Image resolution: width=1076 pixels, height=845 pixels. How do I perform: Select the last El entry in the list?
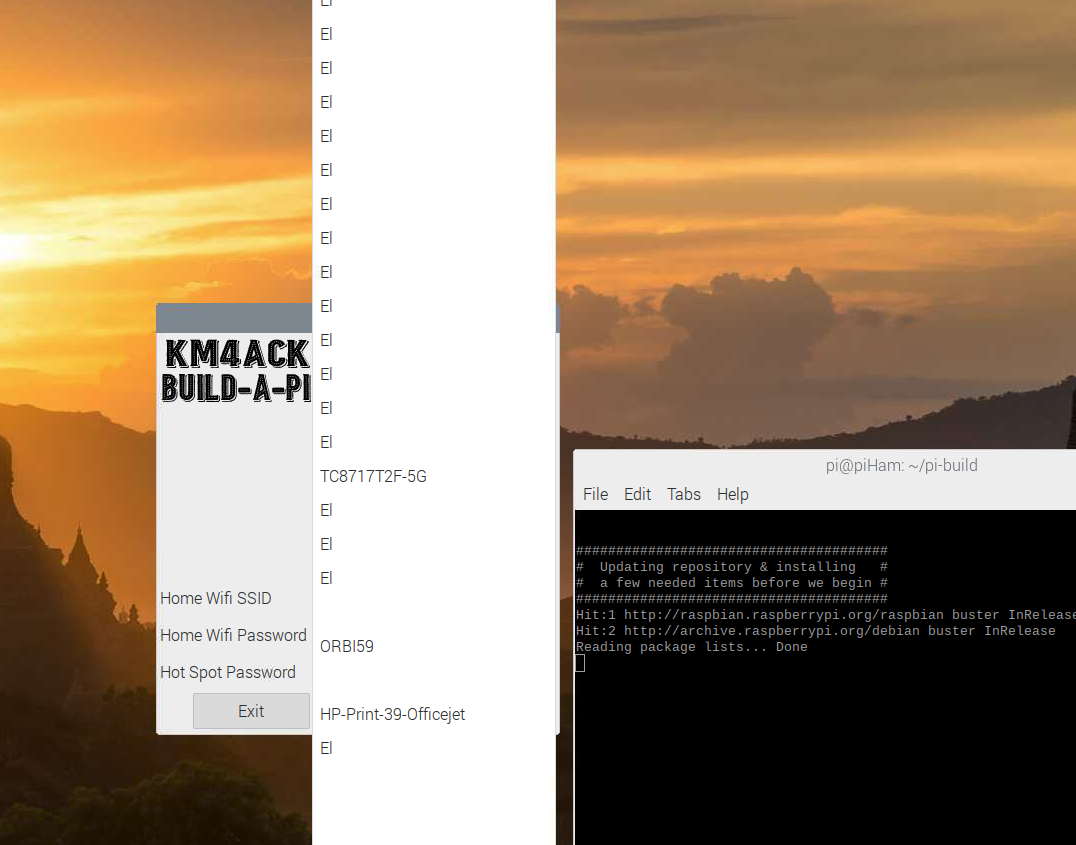[x=325, y=748]
